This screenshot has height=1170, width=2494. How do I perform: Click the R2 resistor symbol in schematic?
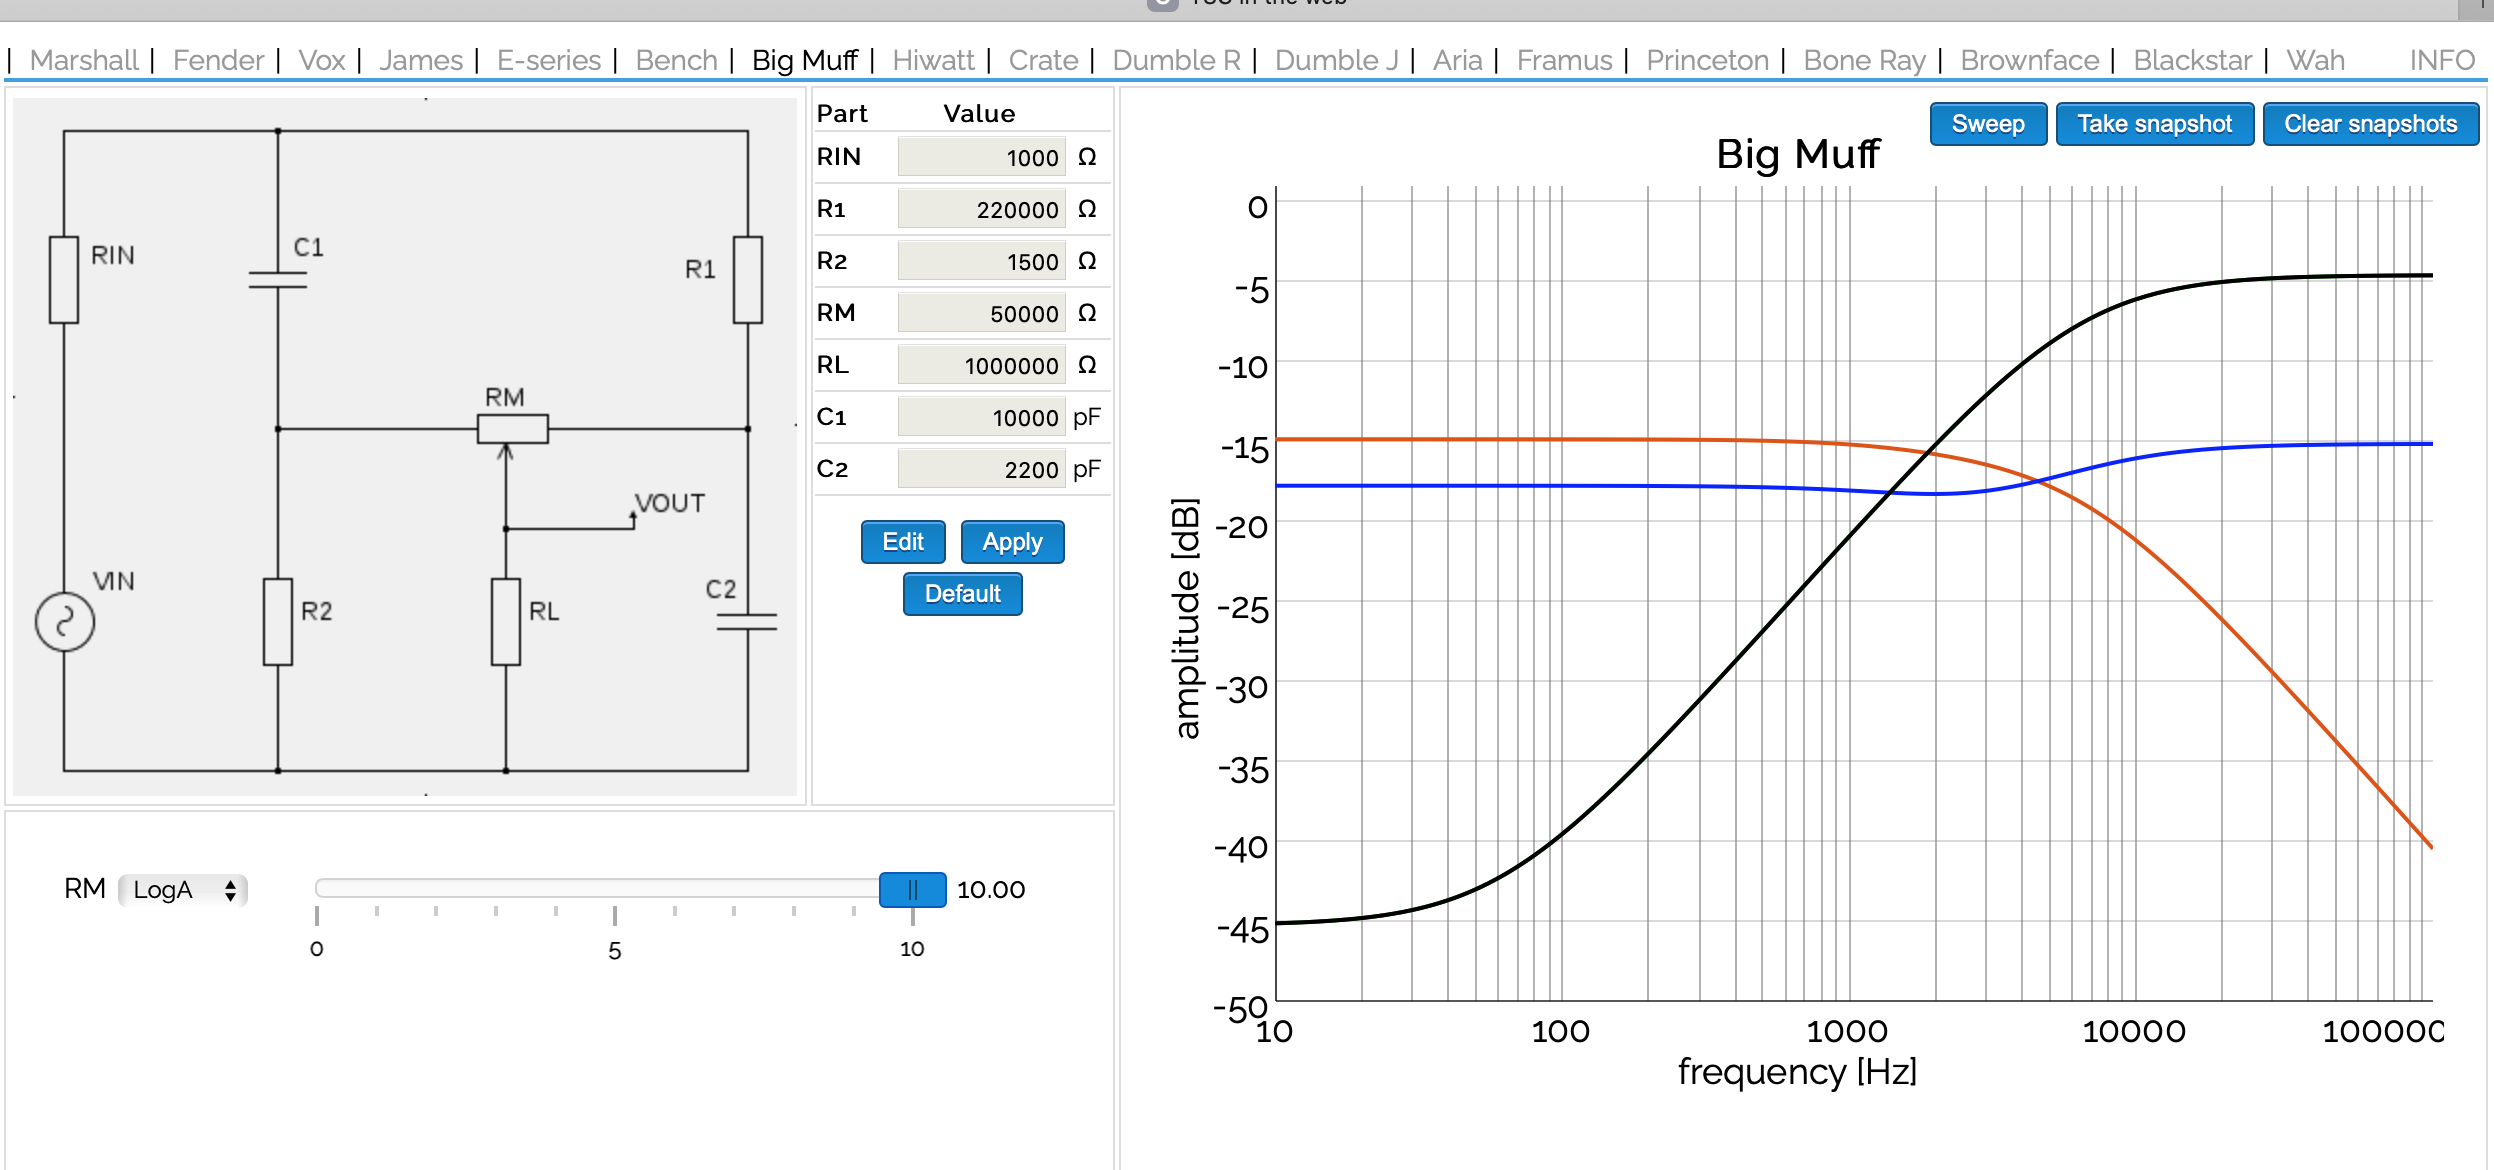[277, 621]
